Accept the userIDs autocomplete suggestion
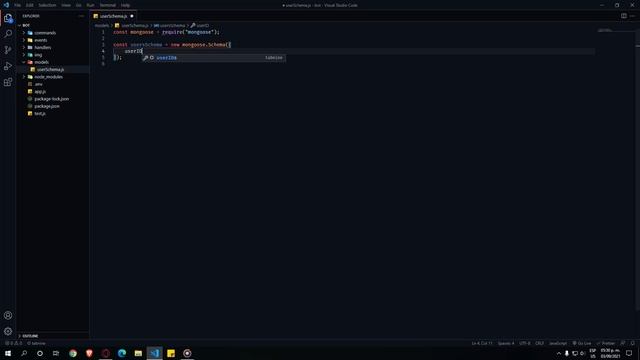Image resolution: width=640 pixels, height=360 pixels. [213, 58]
